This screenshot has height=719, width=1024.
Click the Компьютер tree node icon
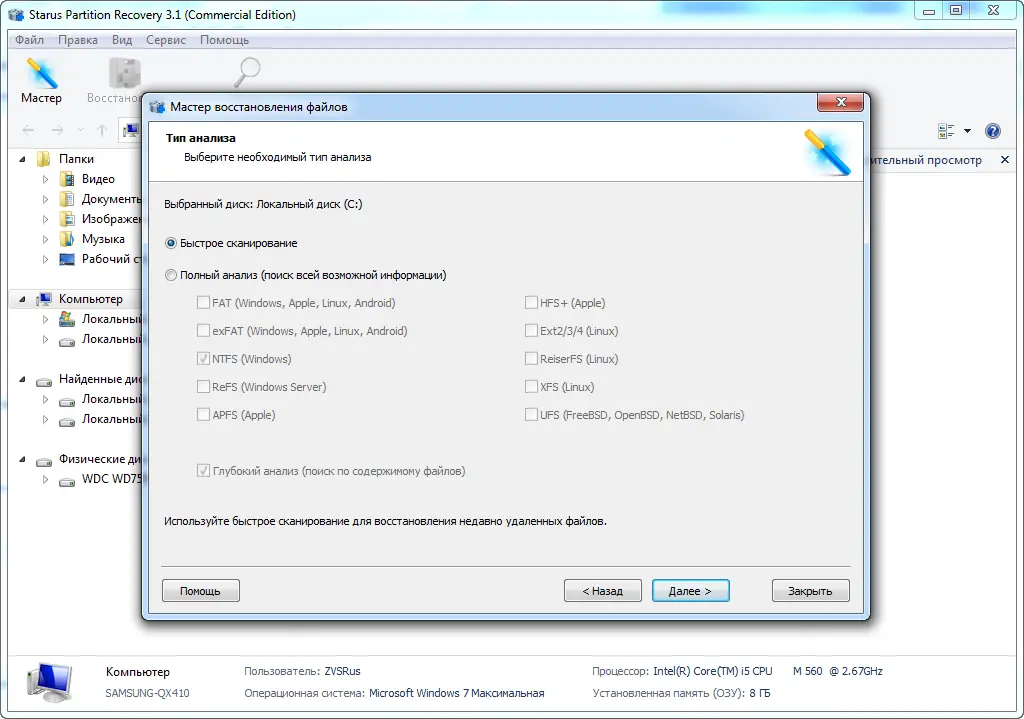[x=44, y=299]
